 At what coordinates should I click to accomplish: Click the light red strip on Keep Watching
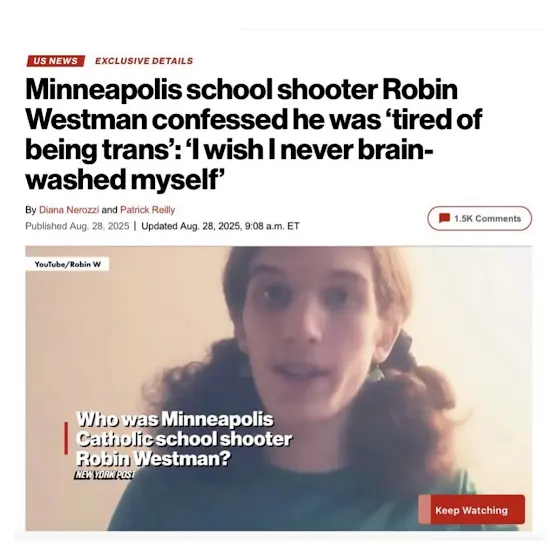pos(425,510)
